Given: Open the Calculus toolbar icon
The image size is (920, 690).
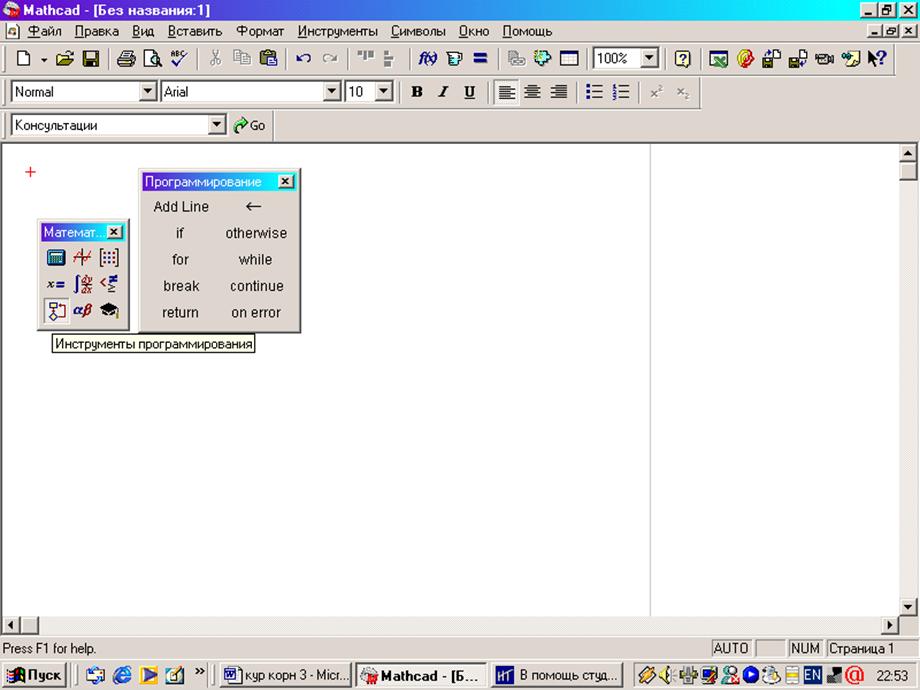Looking at the screenshot, I should coord(82,284).
